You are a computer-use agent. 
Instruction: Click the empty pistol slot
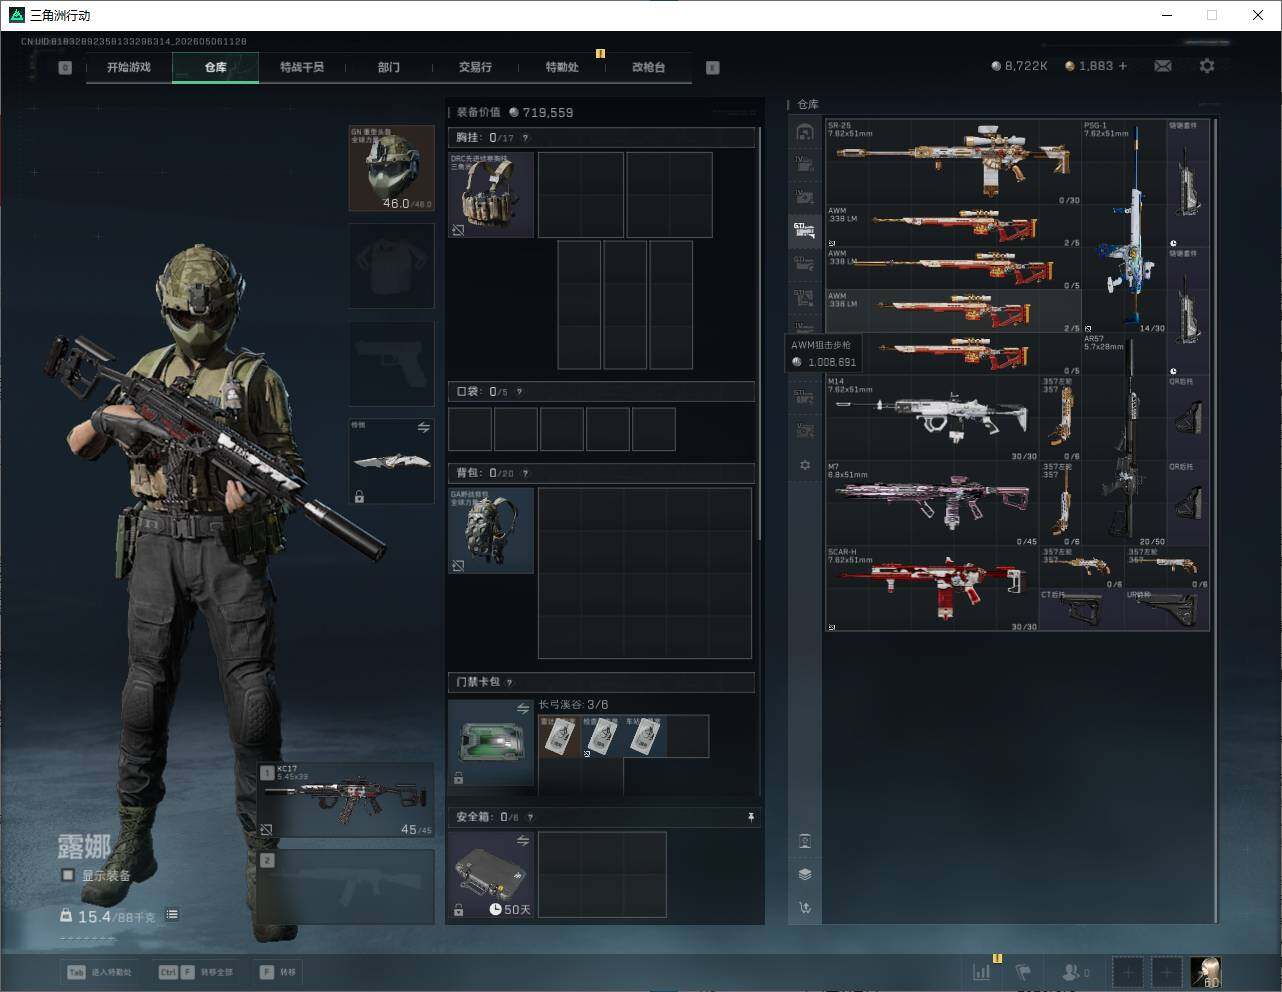[x=391, y=364]
